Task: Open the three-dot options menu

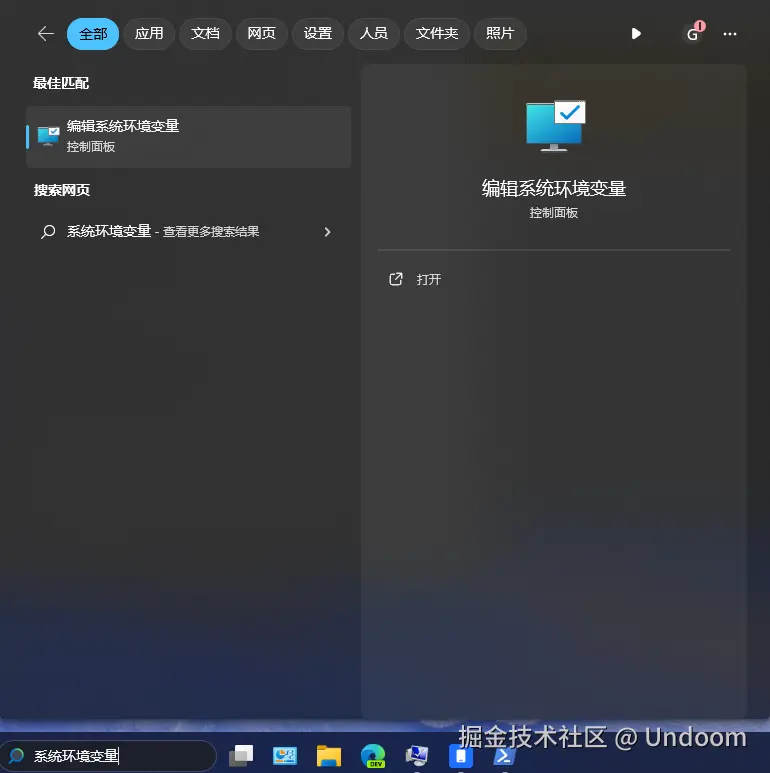Action: (730, 34)
